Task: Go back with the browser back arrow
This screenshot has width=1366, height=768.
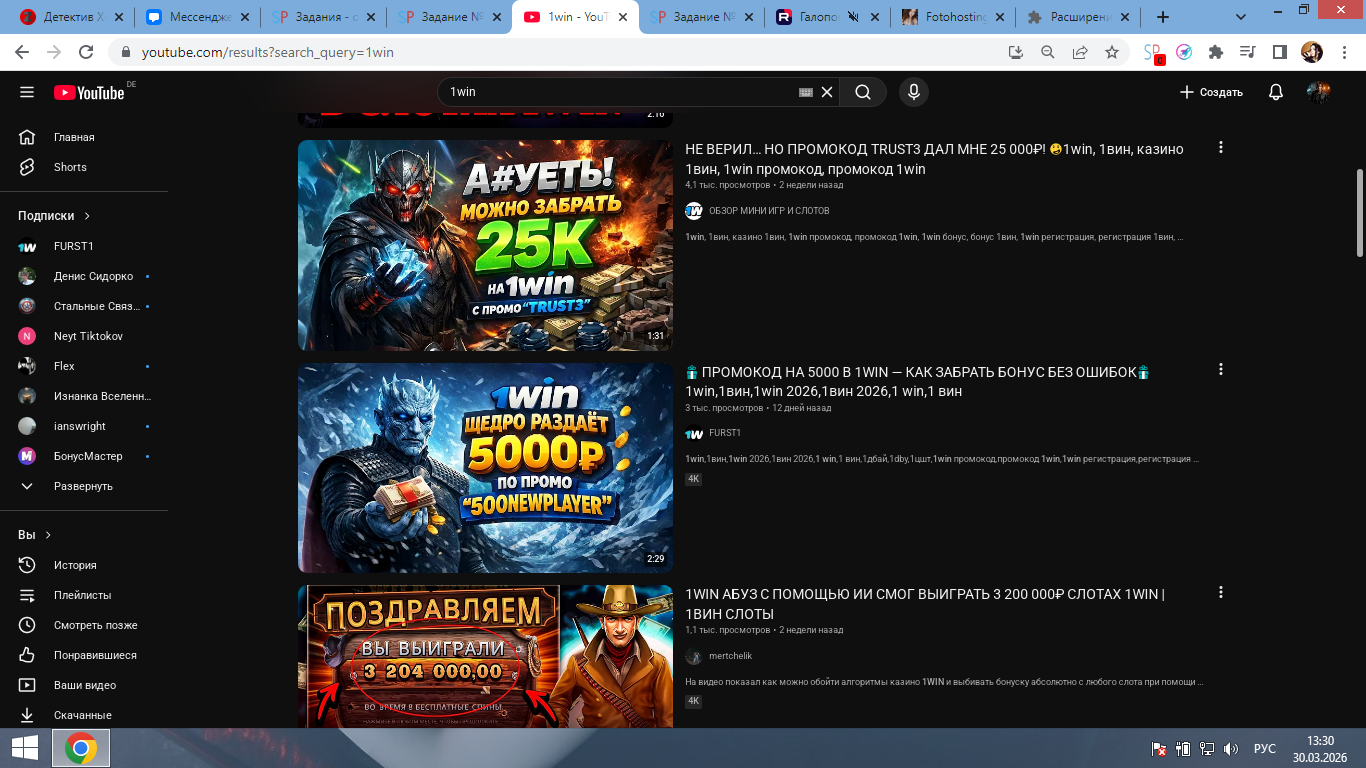Action: click(x=23, y=52)
